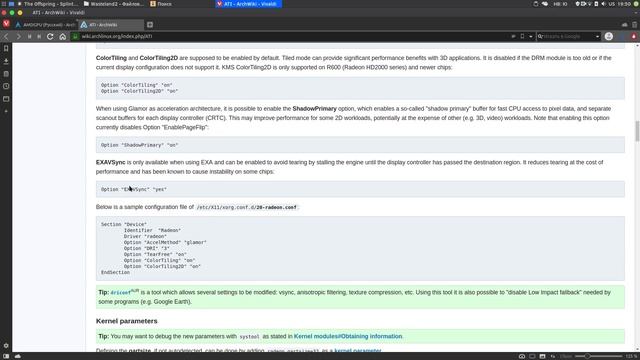Select the ATI - ArchWiki tab
The height and width of the screenshot is (360, 640).
[111, 25]
